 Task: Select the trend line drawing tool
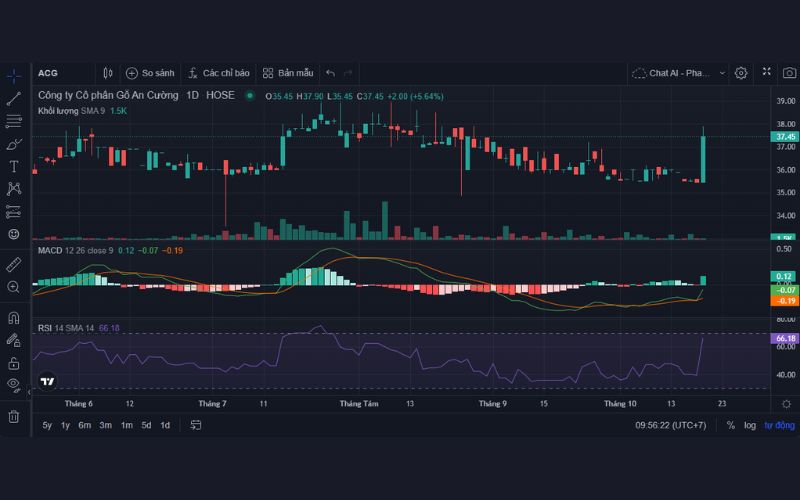[x=14, y=98]
